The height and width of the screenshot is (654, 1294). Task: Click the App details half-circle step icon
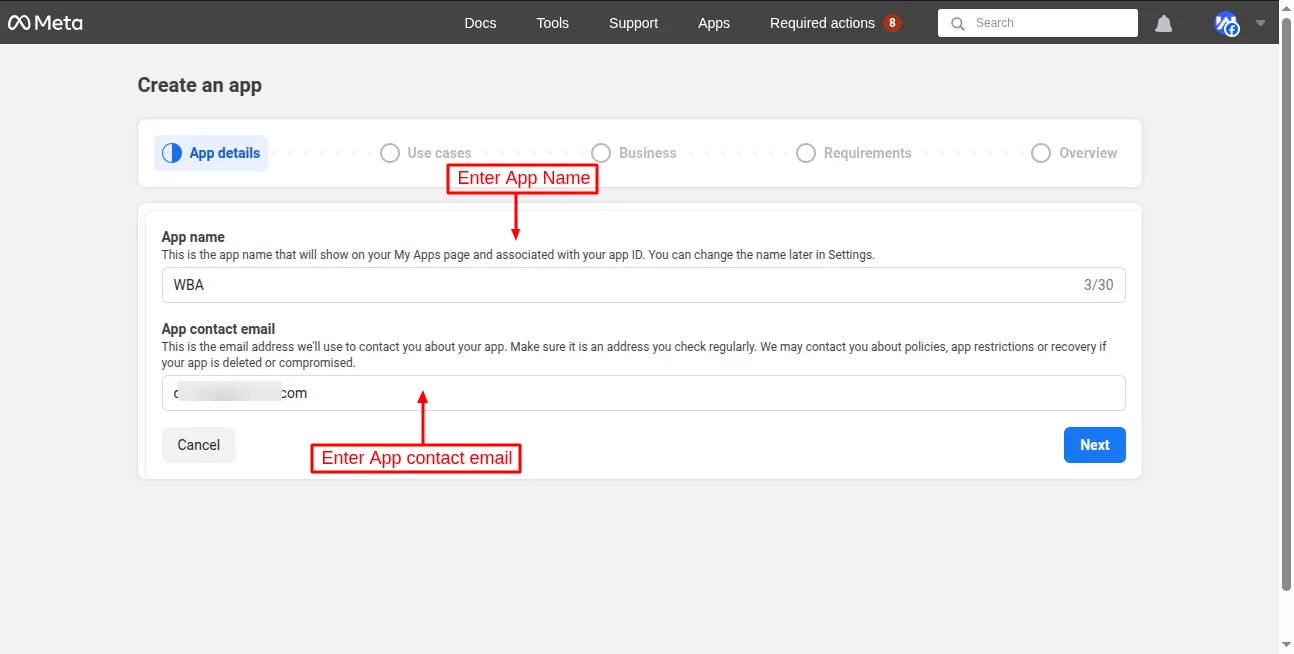point(172,153)
